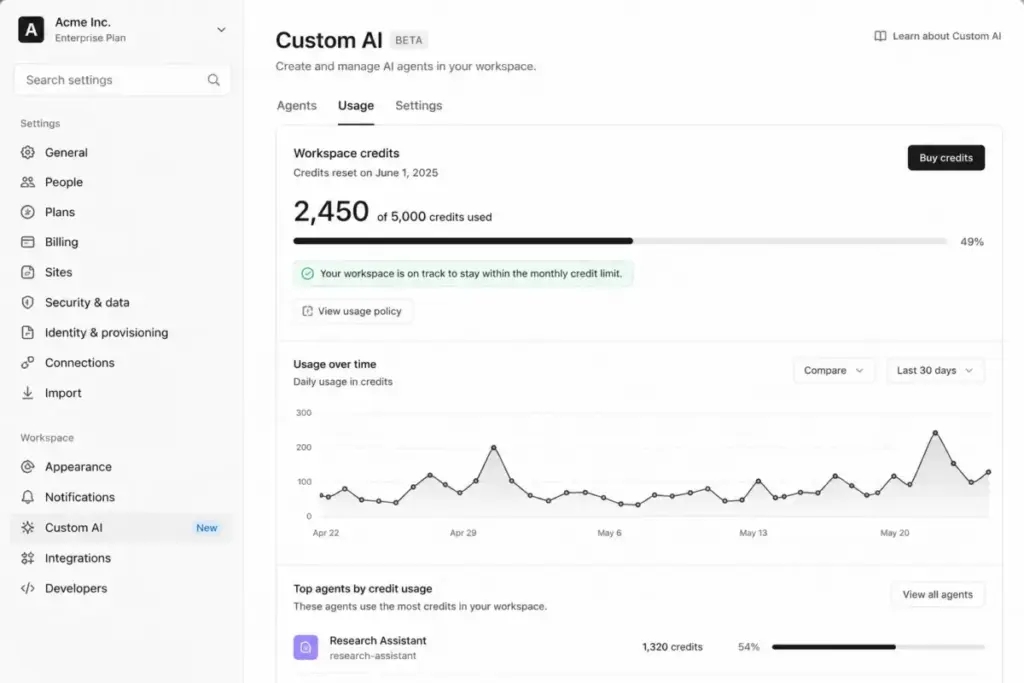Viewport: 1024px width, 683px height.
Task: Click the highest data point on usage chart
Action: click(935, 433)
